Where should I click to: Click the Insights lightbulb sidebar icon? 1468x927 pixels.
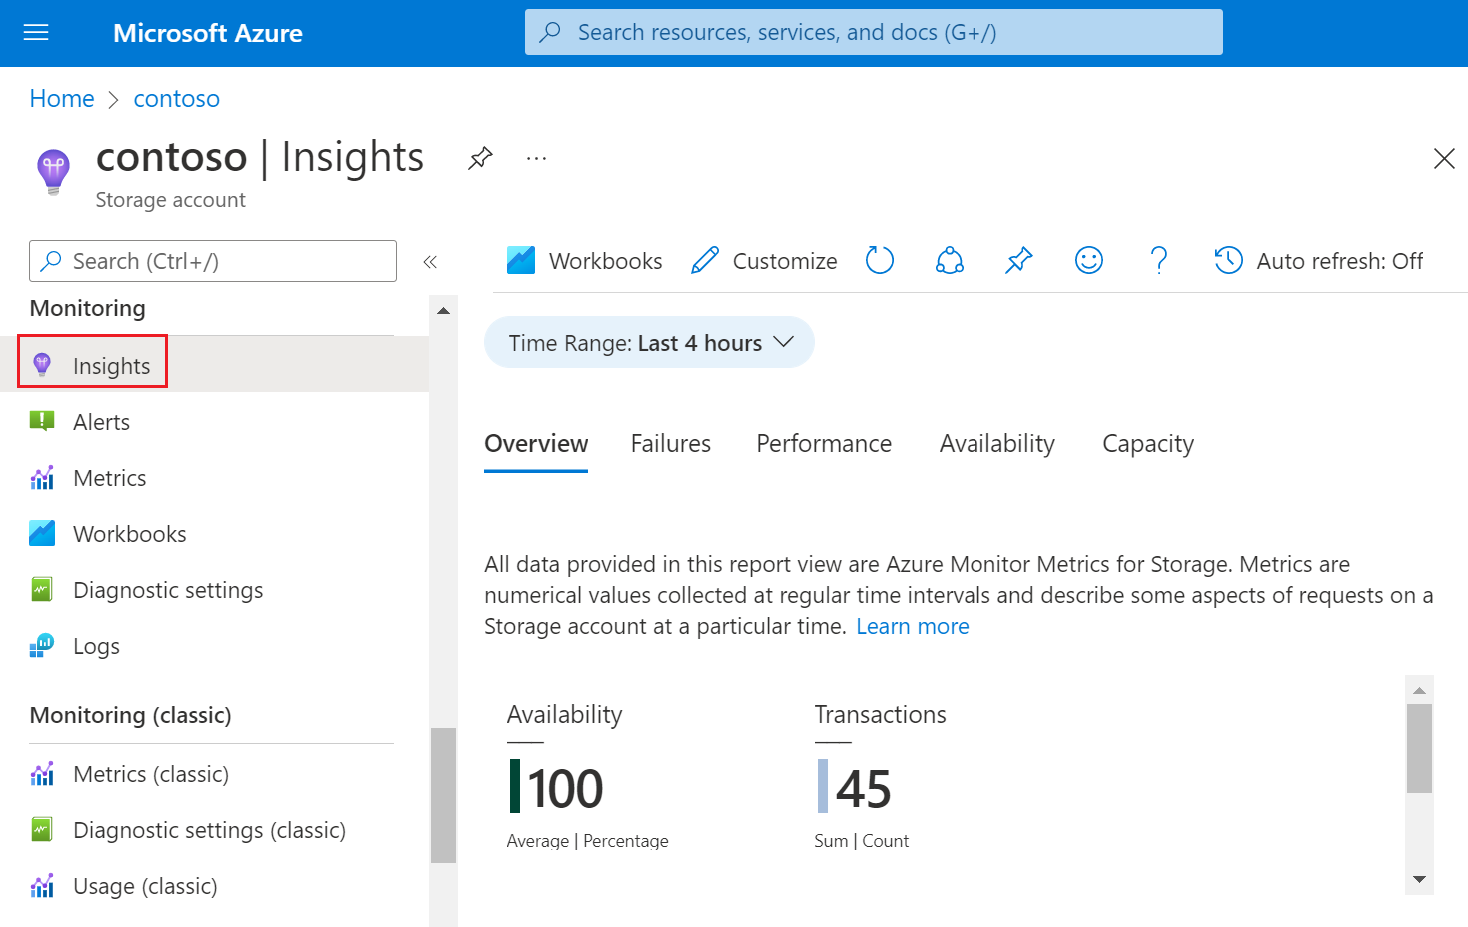coord(42,364)
